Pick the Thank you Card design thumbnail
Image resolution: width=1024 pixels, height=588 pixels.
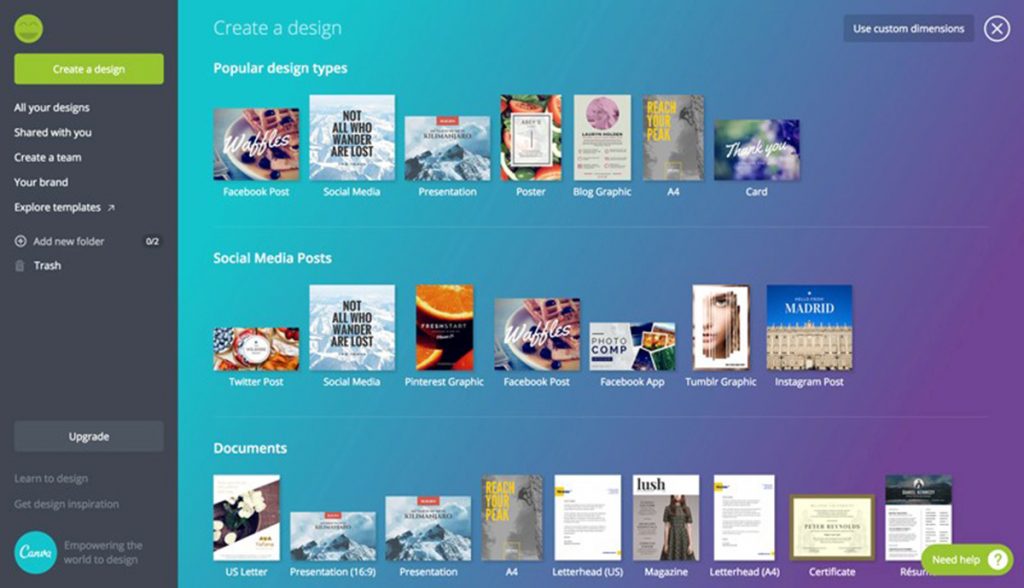click(756, 150)
